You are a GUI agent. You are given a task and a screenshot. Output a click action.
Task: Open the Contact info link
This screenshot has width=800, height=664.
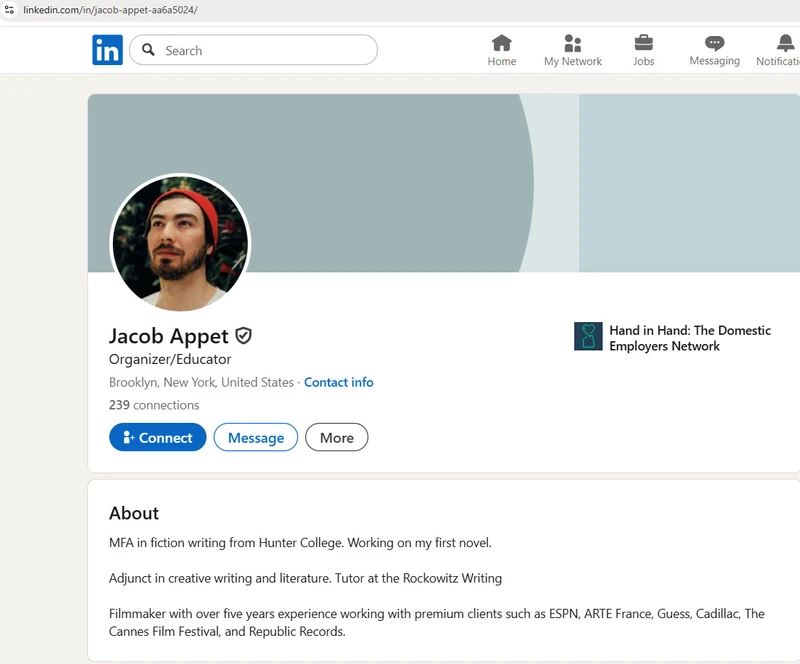(x=339, y=382)
